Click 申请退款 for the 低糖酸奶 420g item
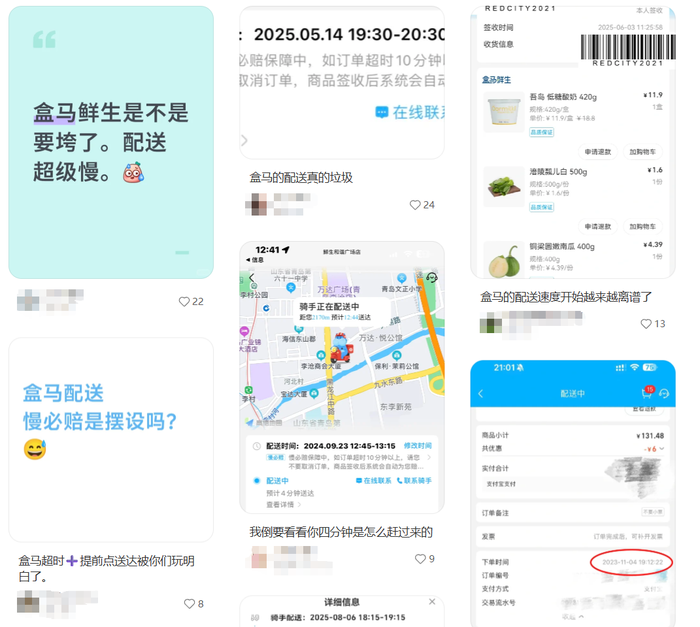This screenshot has height=627, width=700. click(x=598, y=152)
